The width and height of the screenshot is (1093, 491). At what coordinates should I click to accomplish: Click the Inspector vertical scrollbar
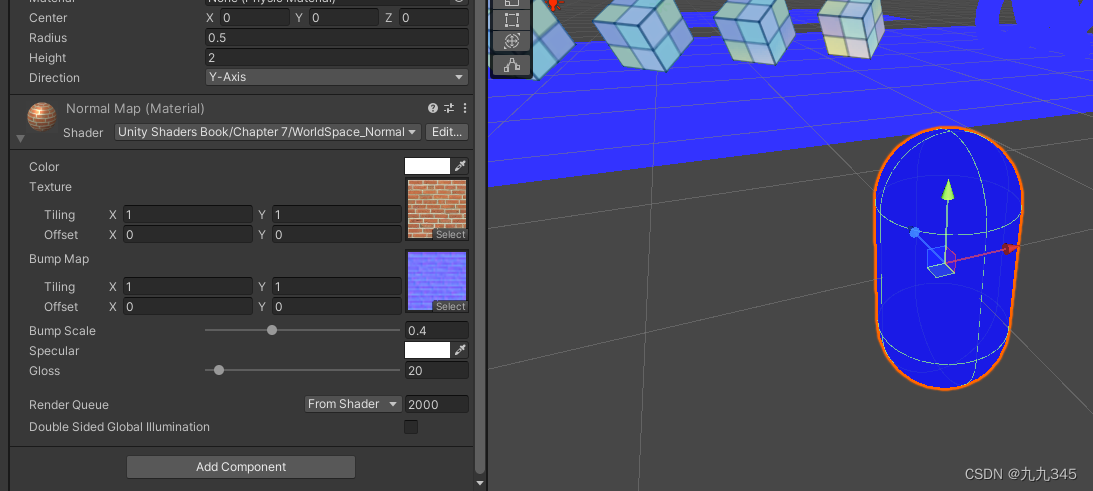(x=480, y=237)
